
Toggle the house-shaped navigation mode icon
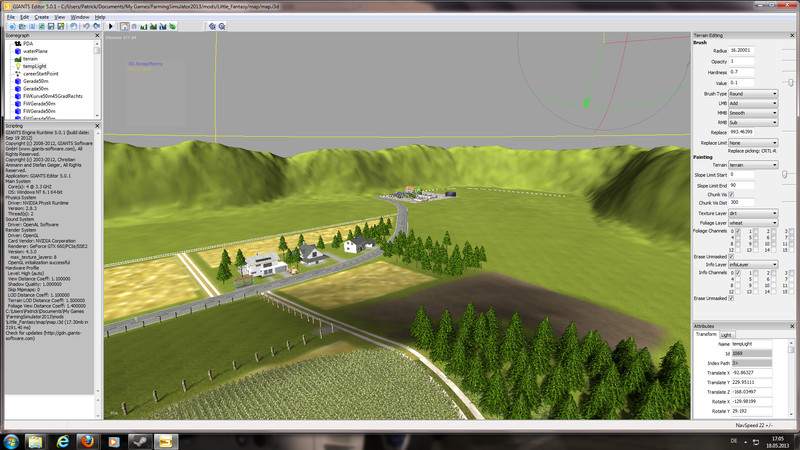click(124, 26)
